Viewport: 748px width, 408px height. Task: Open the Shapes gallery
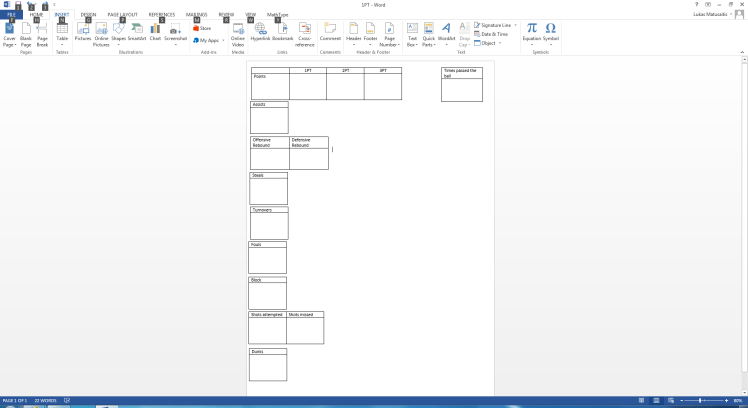click(118, 34)
